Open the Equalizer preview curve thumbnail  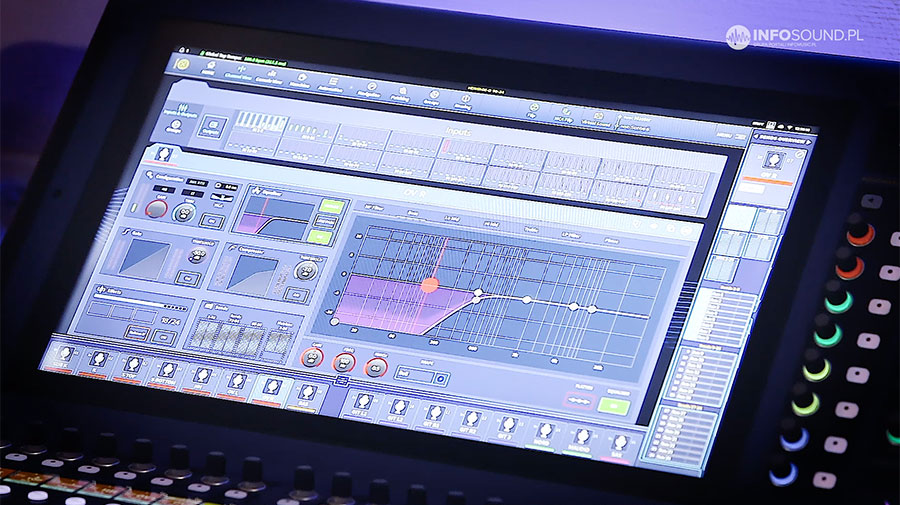pos(276,216)
